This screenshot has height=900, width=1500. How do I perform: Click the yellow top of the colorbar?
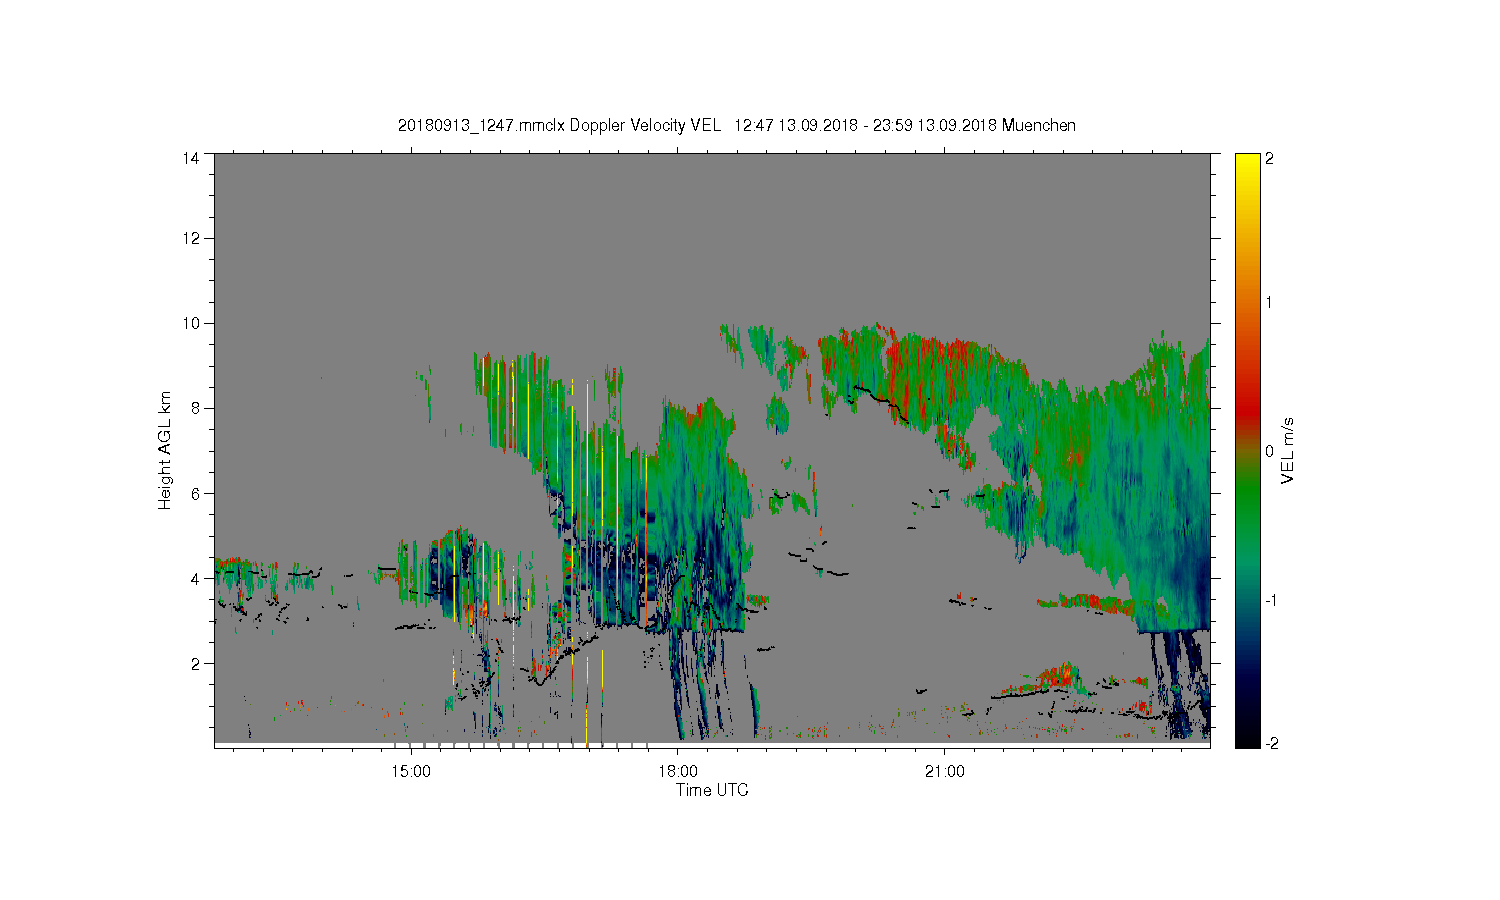tap(1247, 170)
